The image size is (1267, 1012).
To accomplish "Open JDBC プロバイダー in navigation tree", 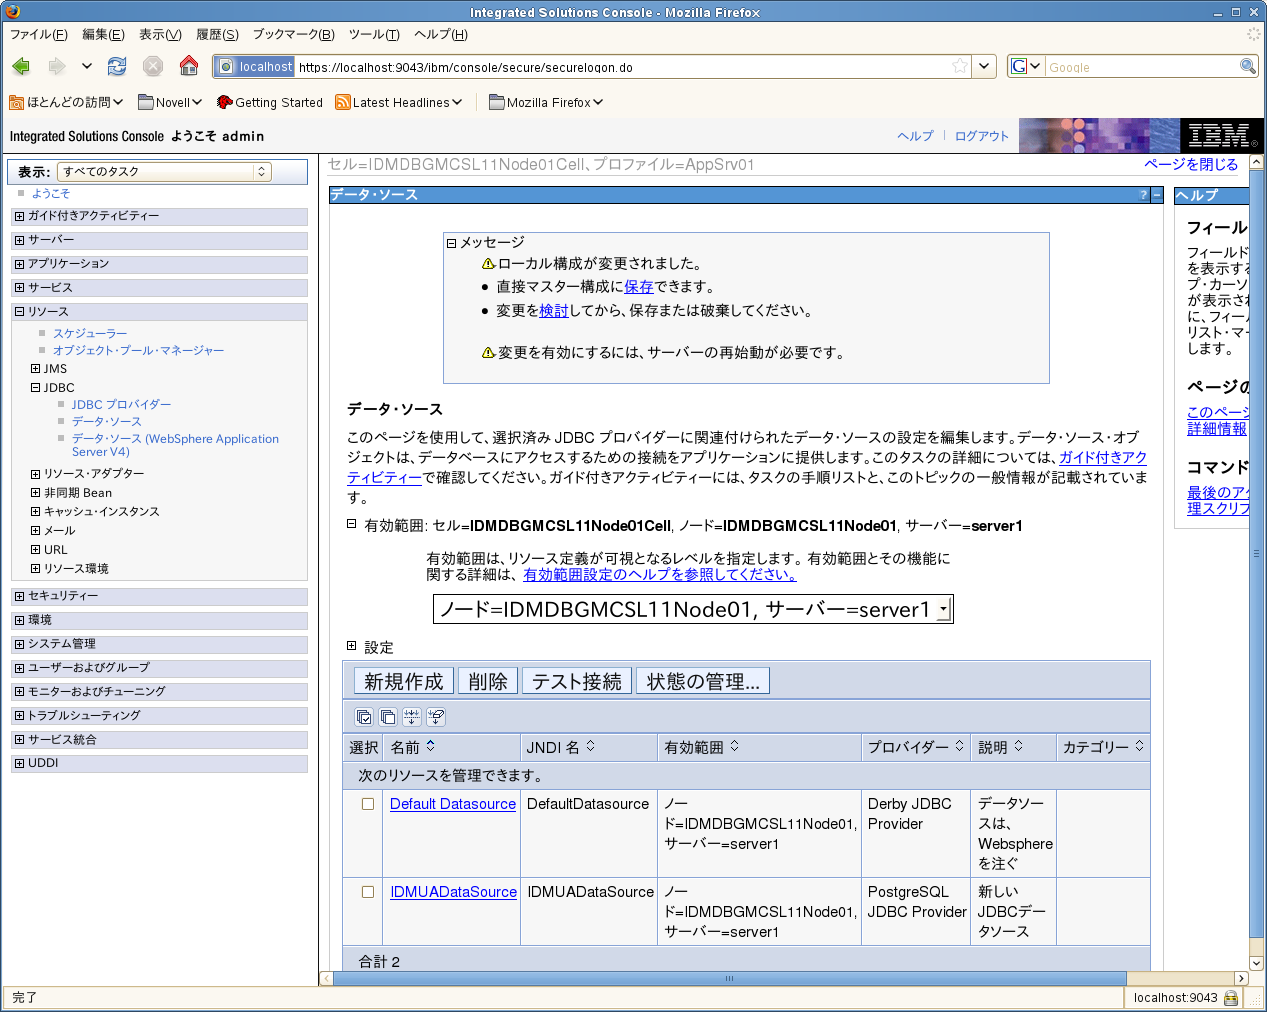I will tap(121, 405).
